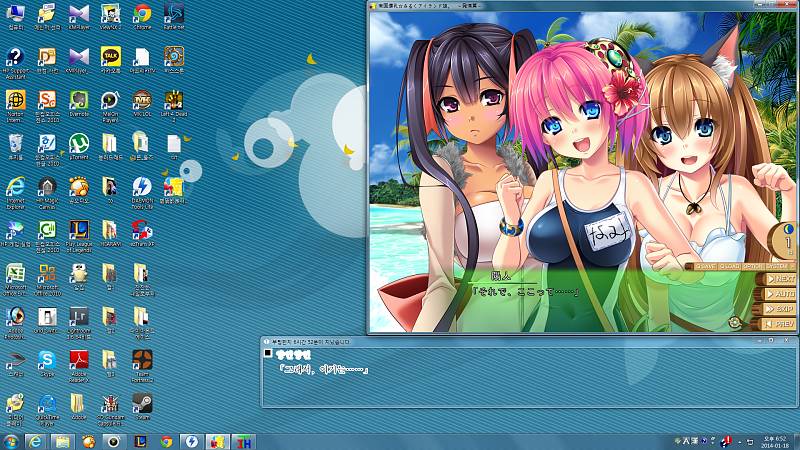Open Internet Explorer from the taskbar
Viewport: 800px width, 450px height.
tap(38, 440)
